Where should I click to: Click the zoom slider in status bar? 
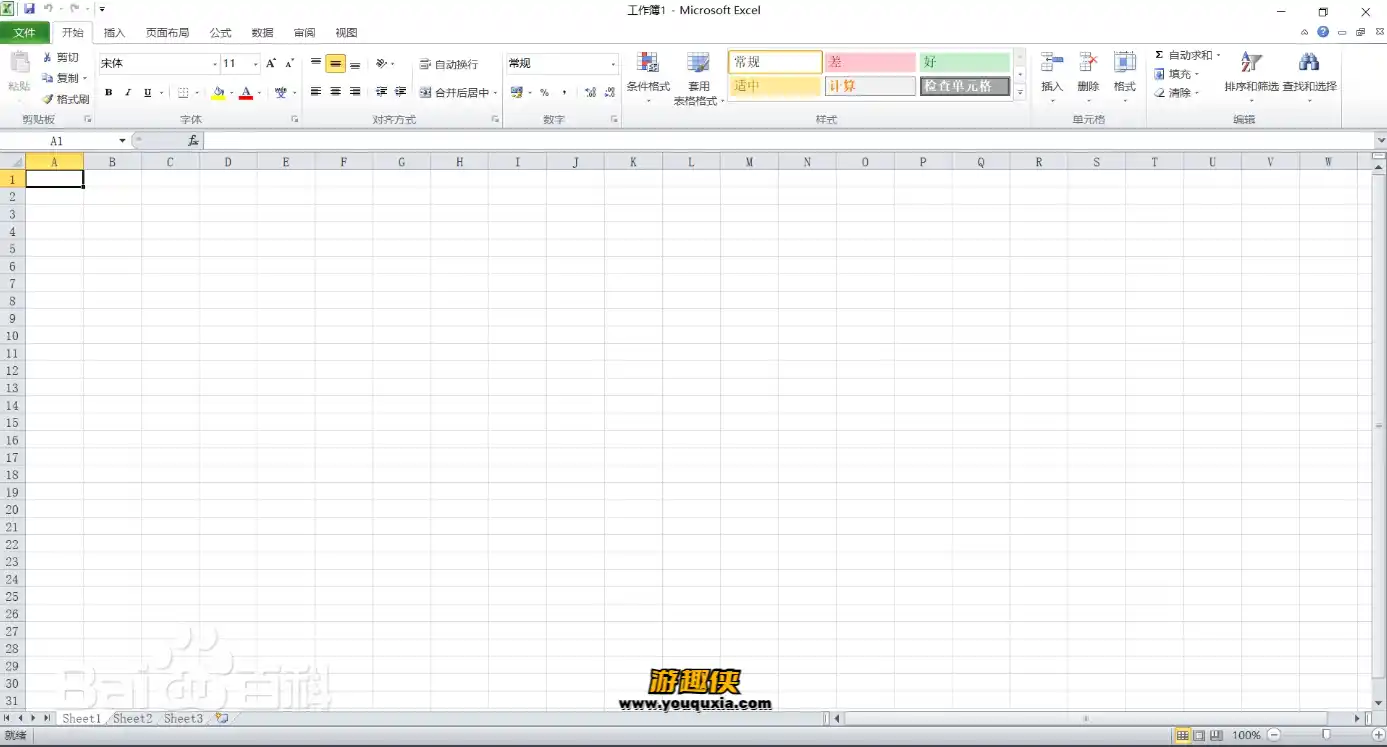[1326, 735]
